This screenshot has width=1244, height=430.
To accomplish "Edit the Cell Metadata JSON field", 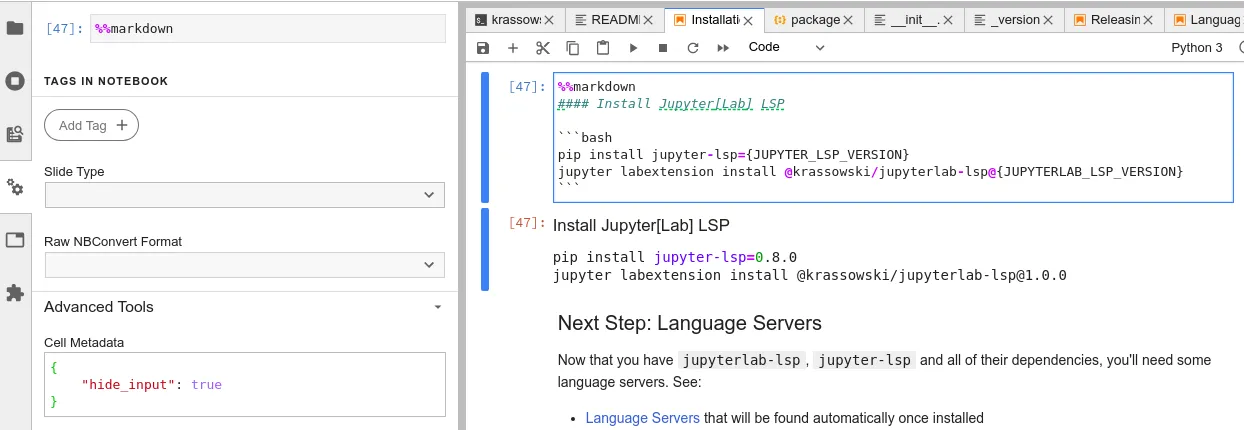I will click(x=245, y=384).
